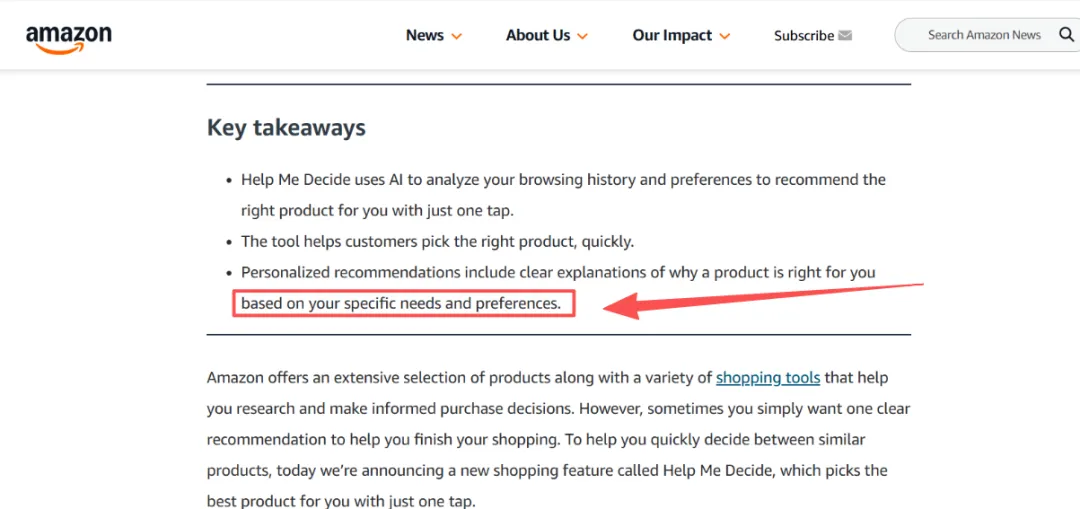The height and width of the screenshot is (509, 1080).
Task: Select the Our Impact menu label
Action: (x=672, y=35)
